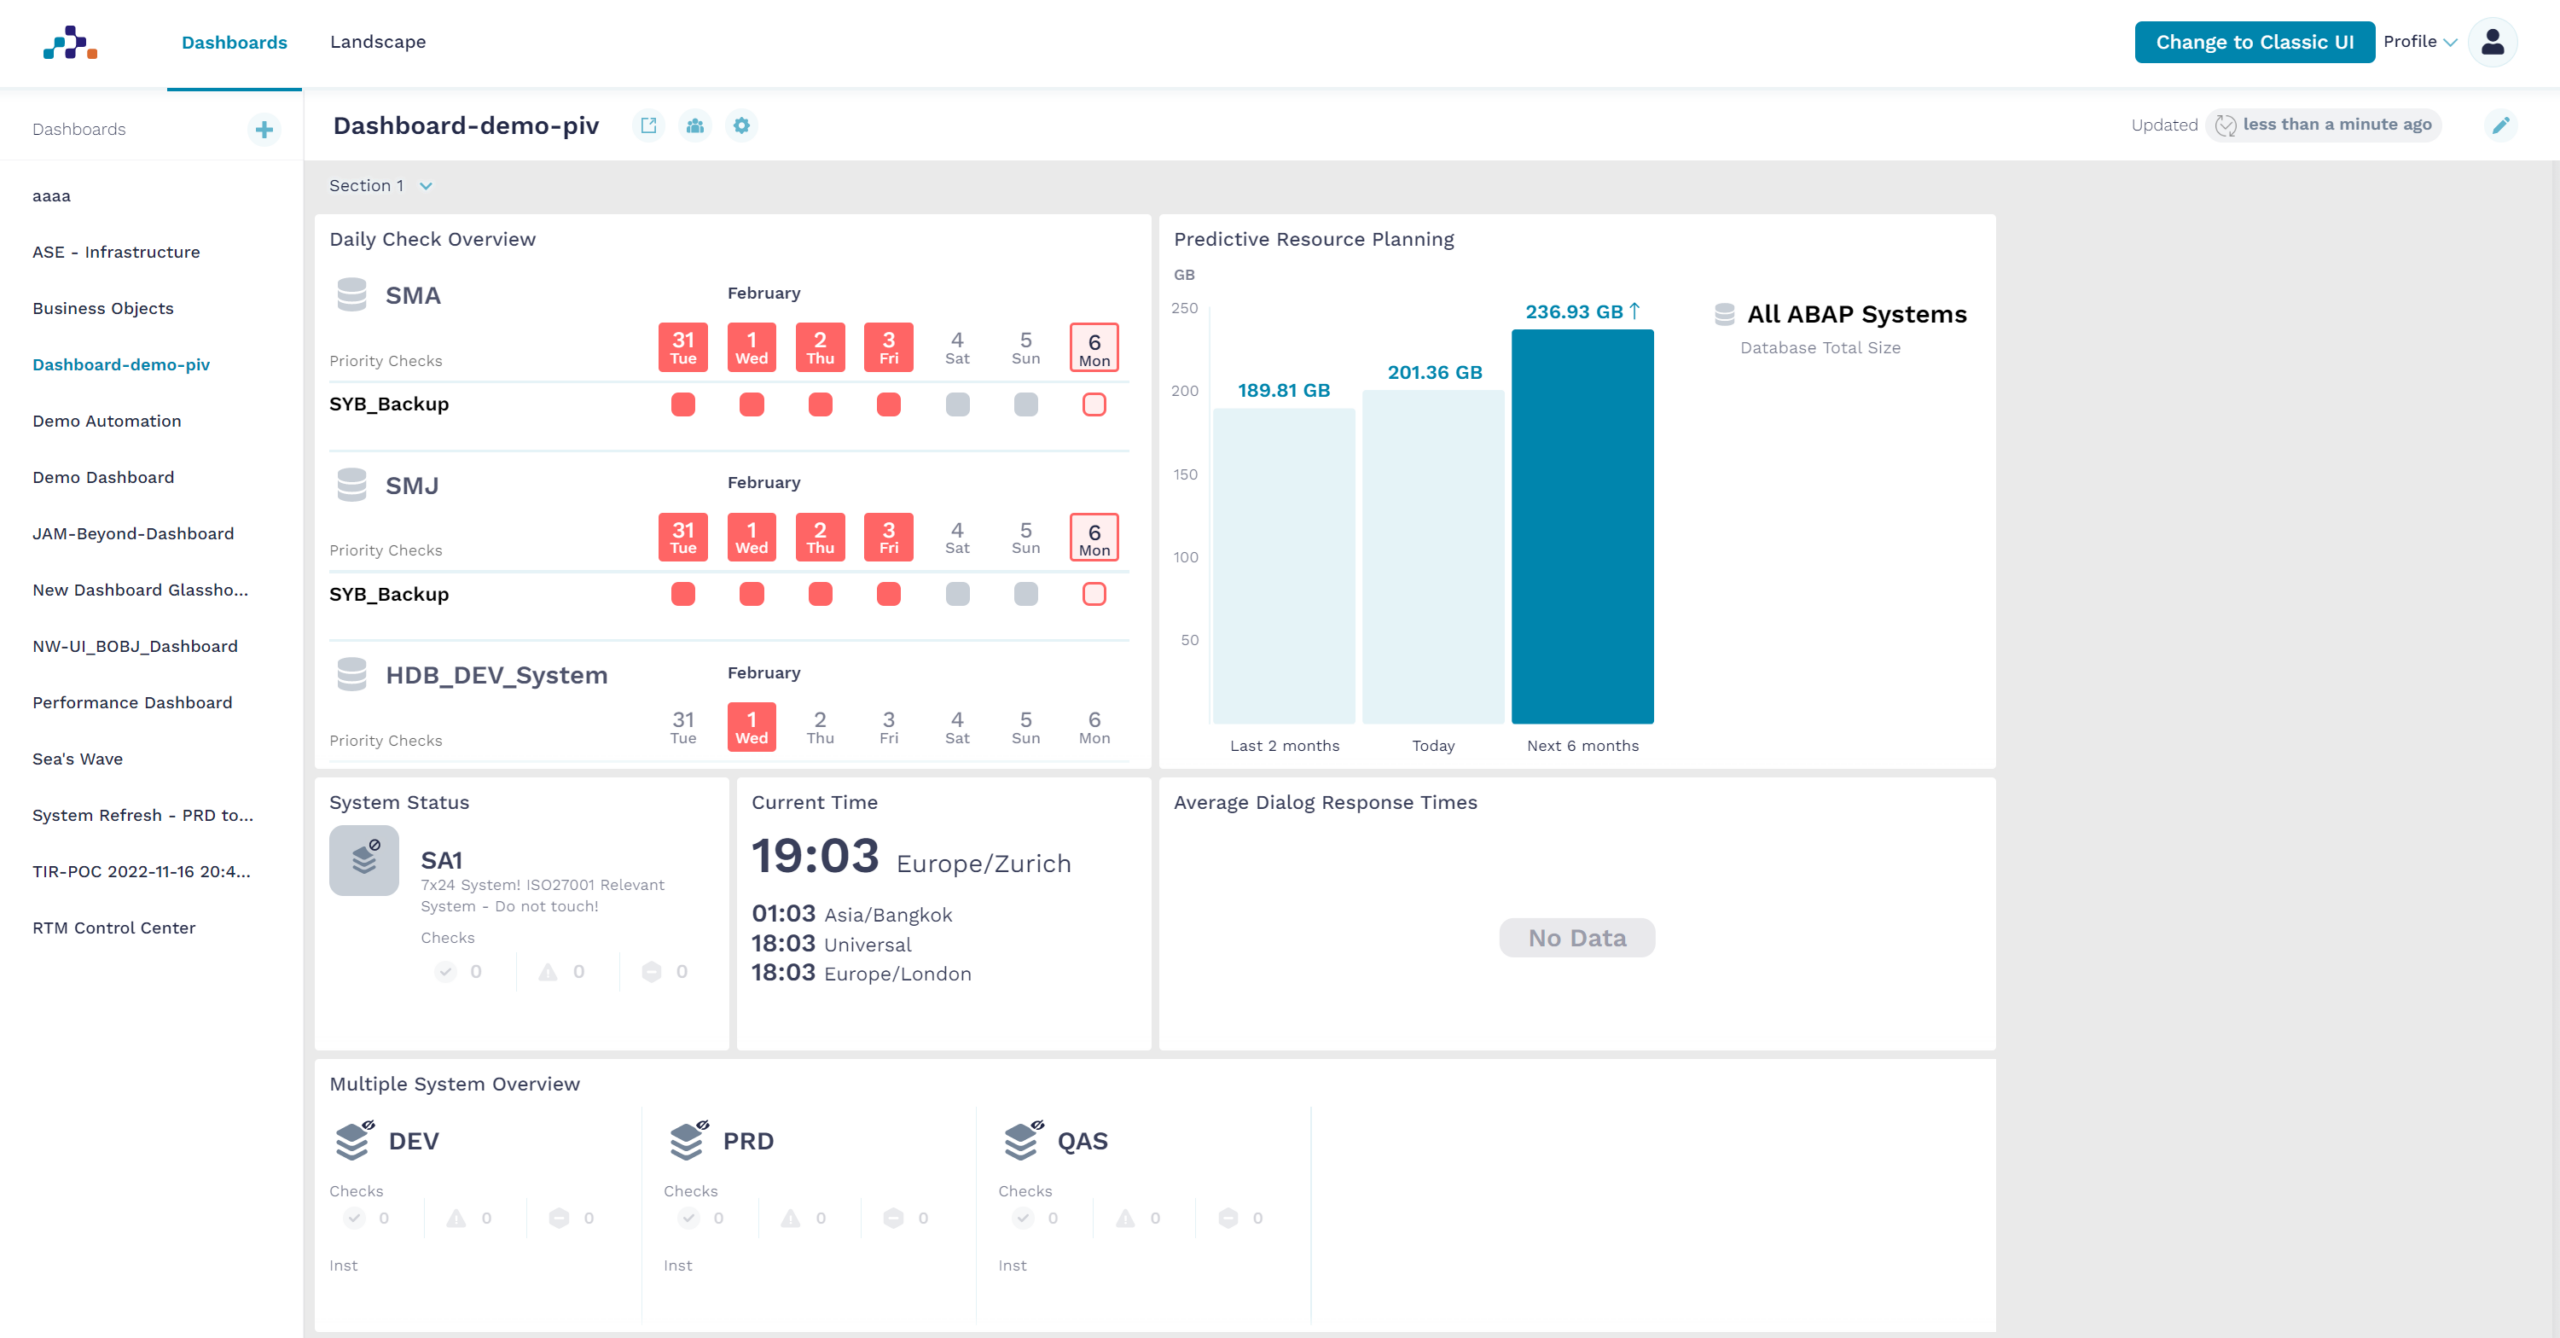
Task: Click the SMA database icon in Daily Check Overview
Action: [x=352, y=294]
